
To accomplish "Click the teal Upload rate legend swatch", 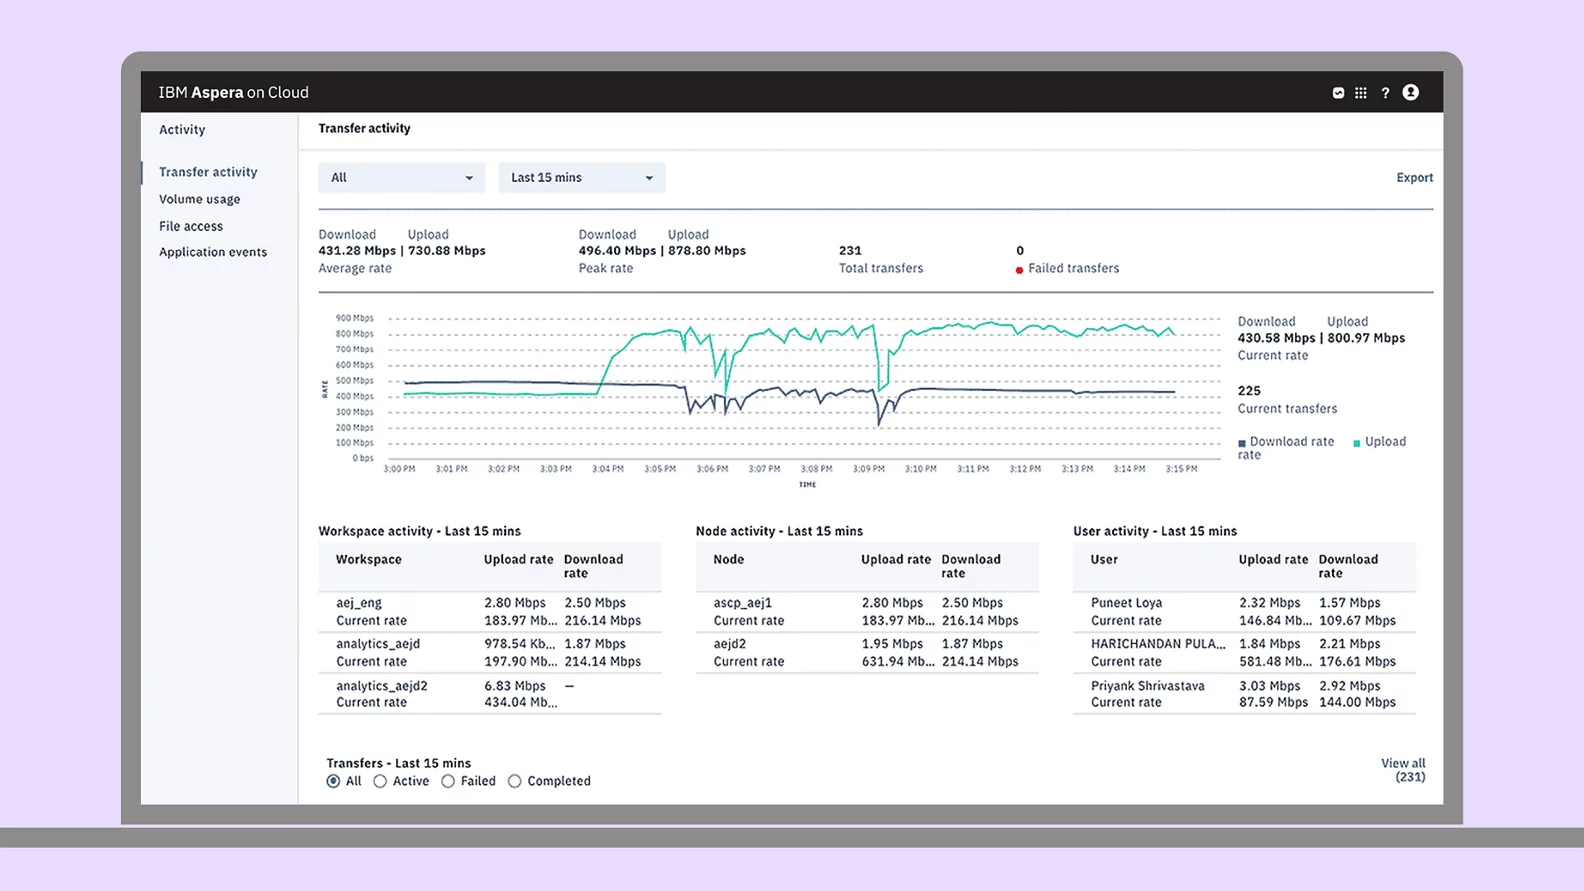I will [1357, 443].
